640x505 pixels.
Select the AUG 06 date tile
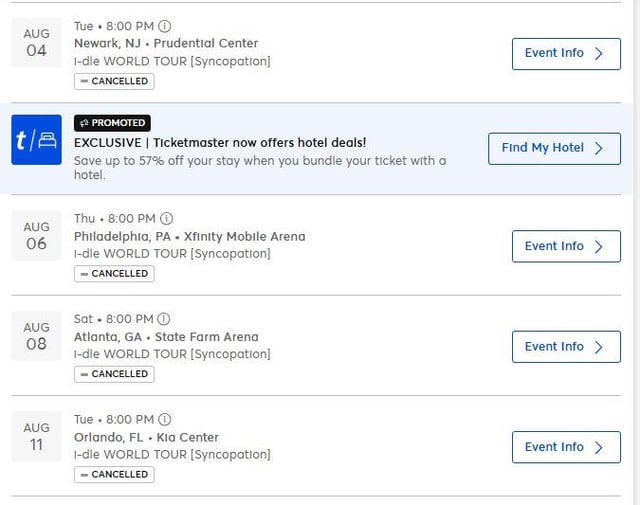pos(37,236)
